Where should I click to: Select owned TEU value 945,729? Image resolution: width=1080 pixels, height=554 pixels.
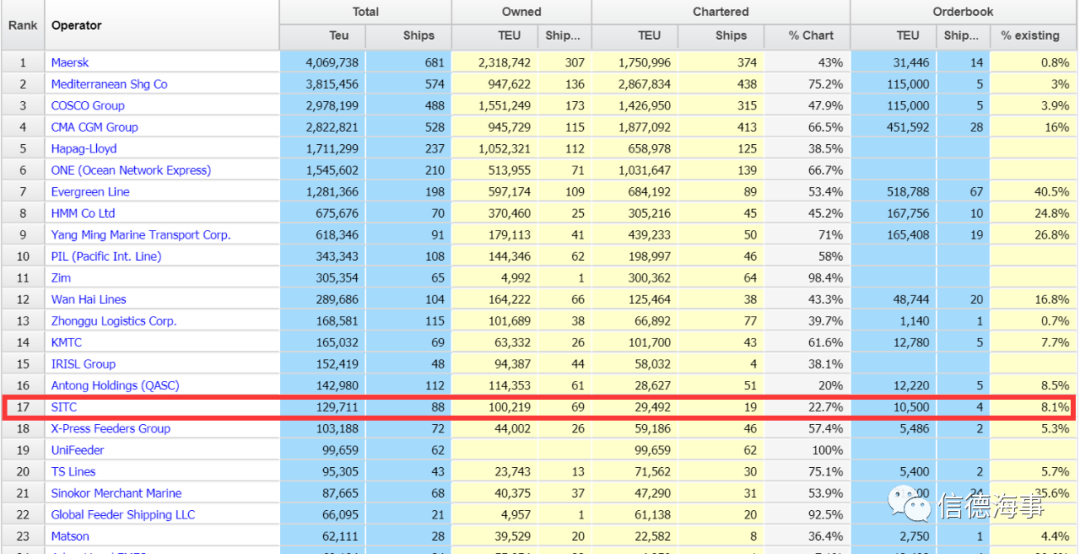tap(508, 127)
